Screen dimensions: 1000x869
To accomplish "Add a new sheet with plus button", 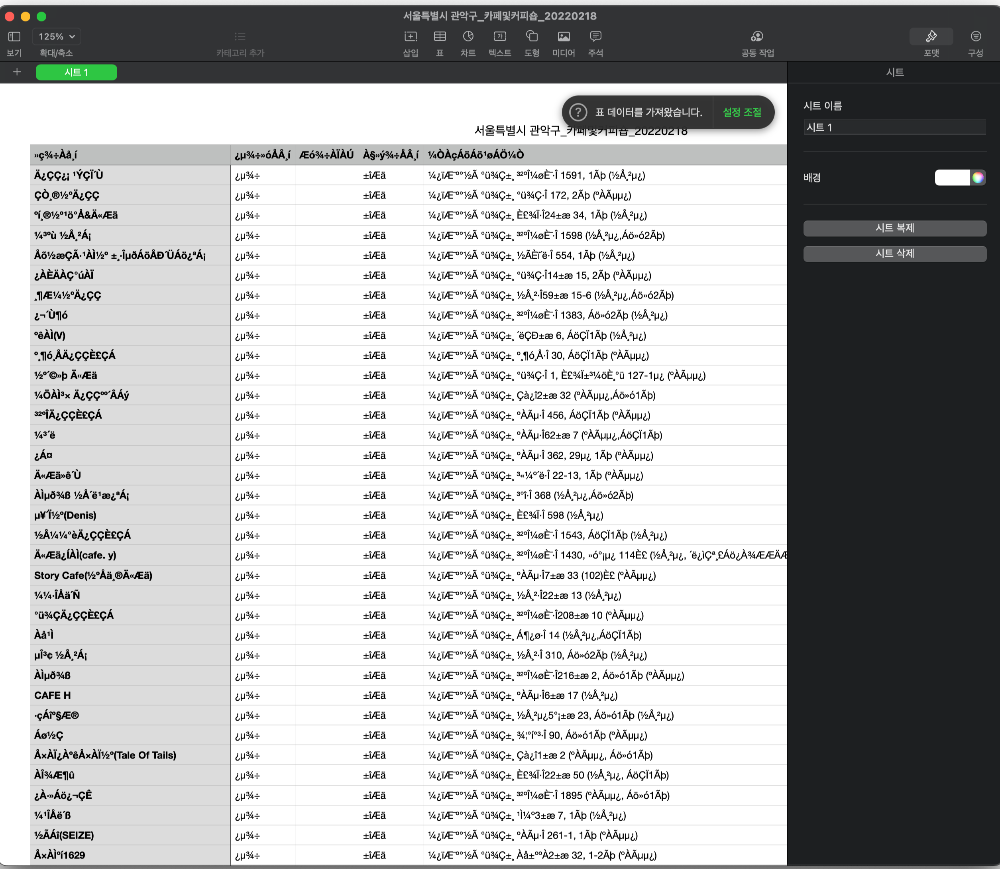I will point(17,72).
